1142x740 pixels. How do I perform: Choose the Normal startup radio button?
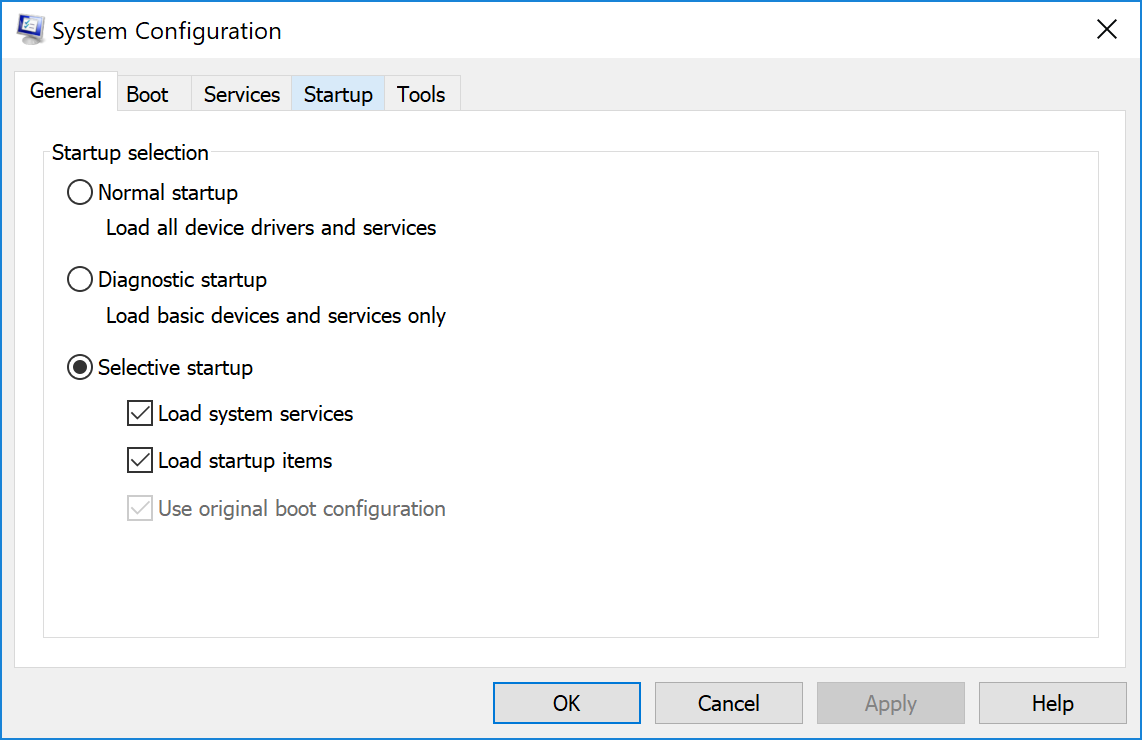click(x=80, y=192)
